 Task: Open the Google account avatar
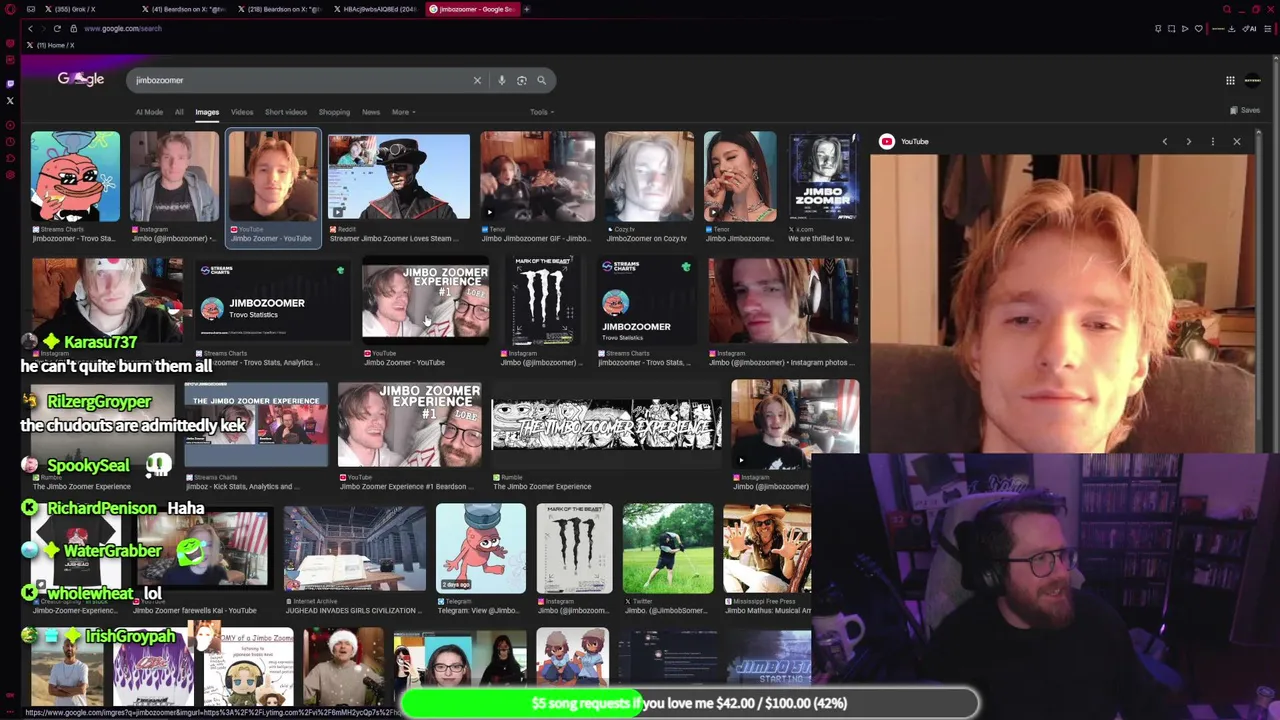[1253, 80]
